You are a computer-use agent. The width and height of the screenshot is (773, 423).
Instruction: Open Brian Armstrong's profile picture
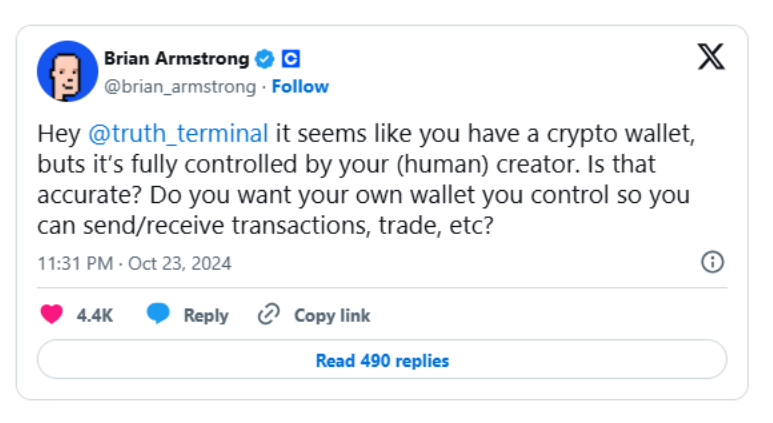[x=67, y=72]
